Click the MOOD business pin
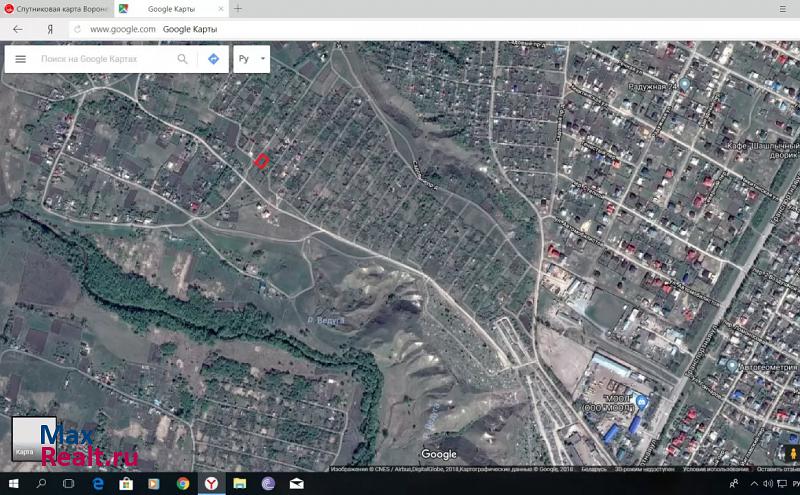800x495 pixels. pos(641,402)
